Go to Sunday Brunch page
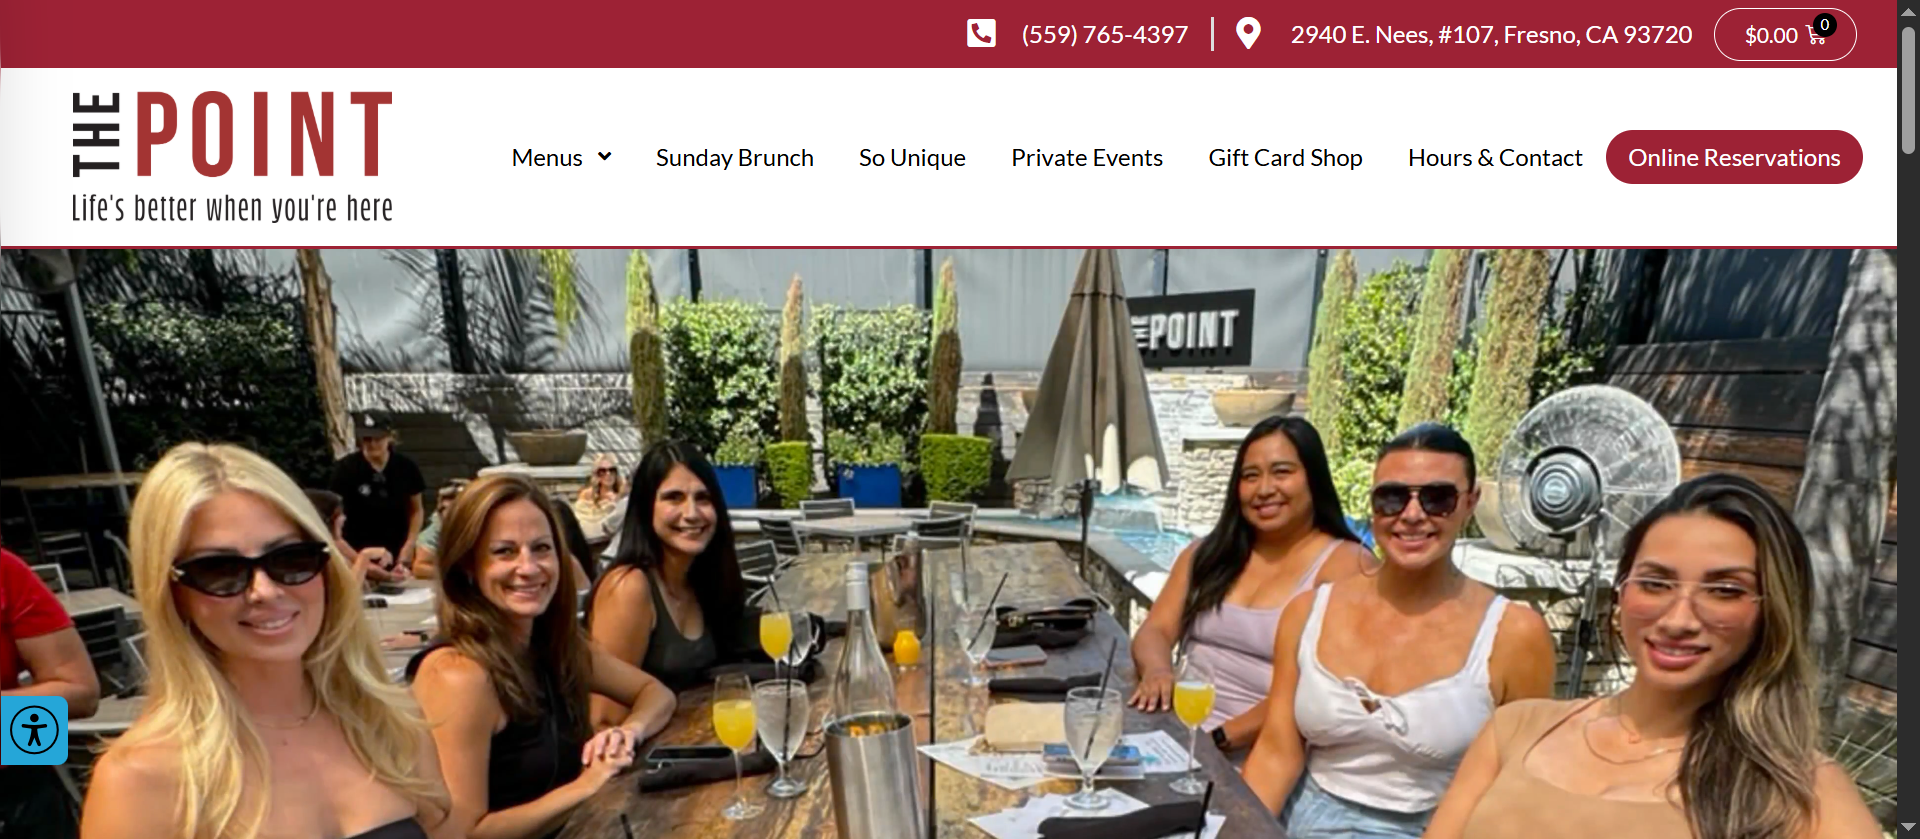This screenshot has width=1920, height=839. pyautogui.click(x=735, y=158)
